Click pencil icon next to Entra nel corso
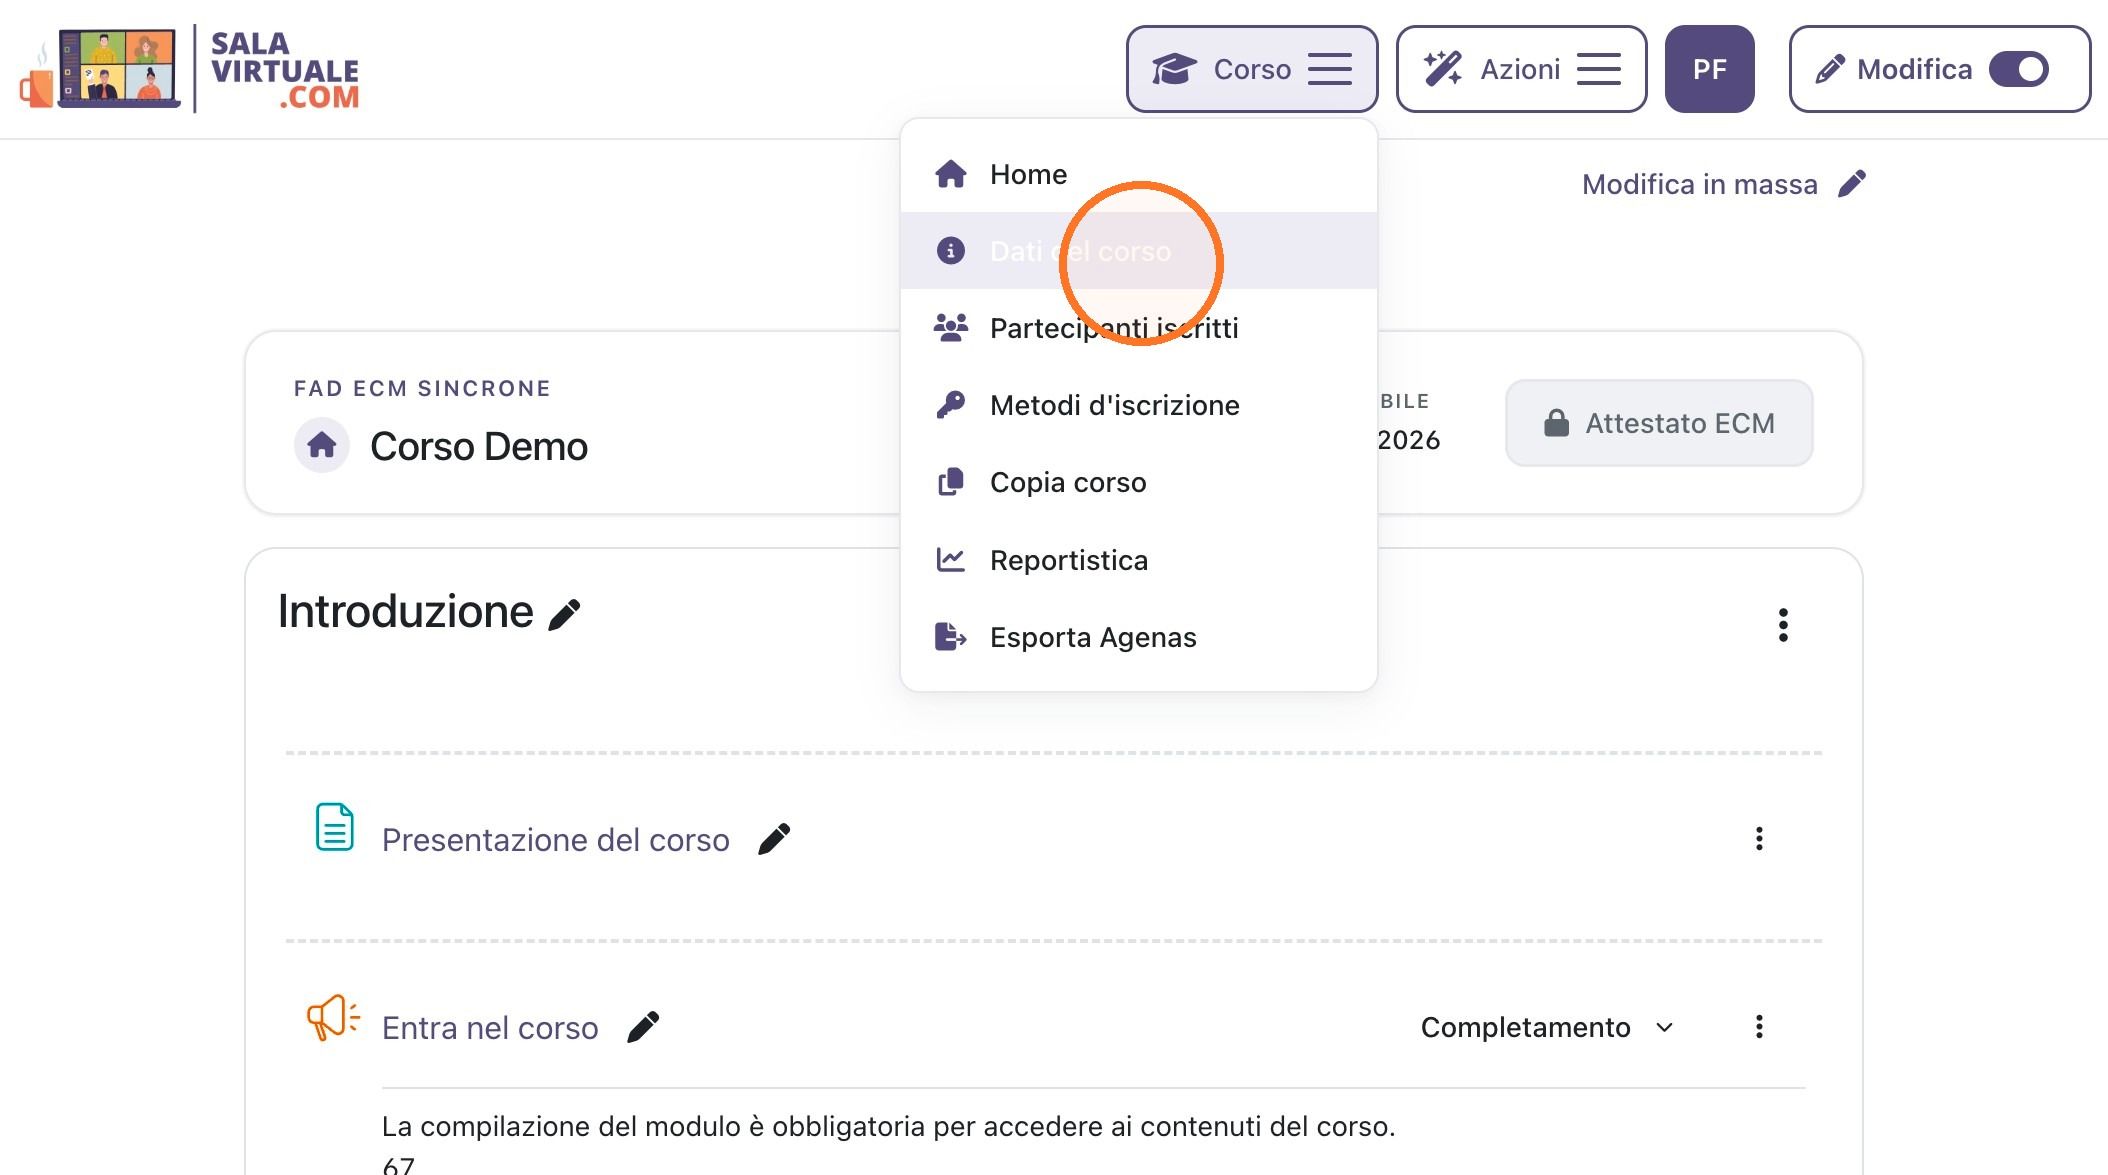Viewport: 2108px width, 1175px height. [643, 1027]
